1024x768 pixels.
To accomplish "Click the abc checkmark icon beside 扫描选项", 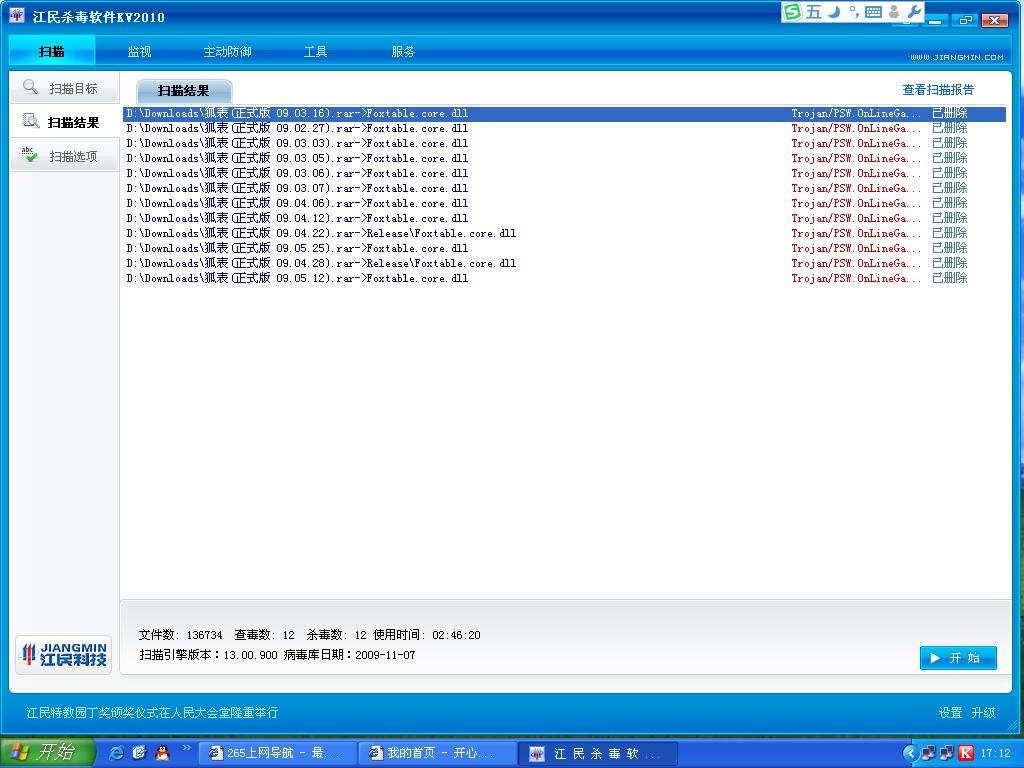I will (x=29, y=155).
